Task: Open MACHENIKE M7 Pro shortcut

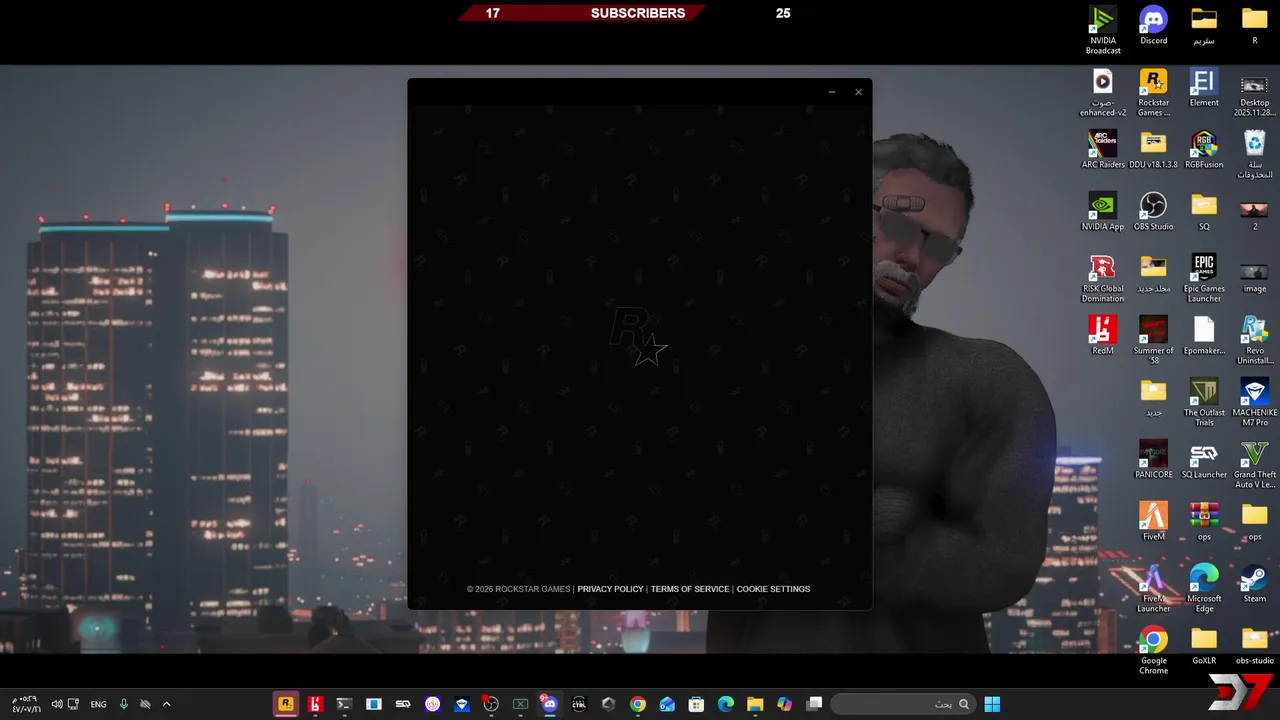Action: (x=1254, y=403)
